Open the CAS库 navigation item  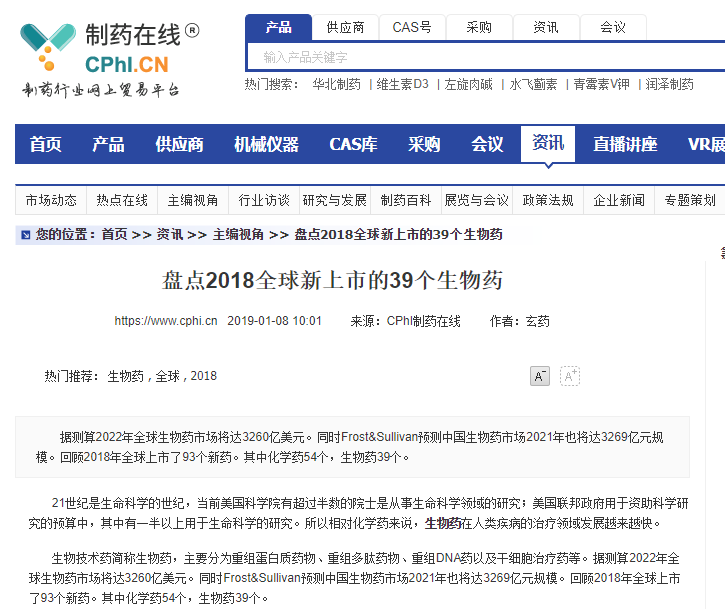(x=353, y=144)
